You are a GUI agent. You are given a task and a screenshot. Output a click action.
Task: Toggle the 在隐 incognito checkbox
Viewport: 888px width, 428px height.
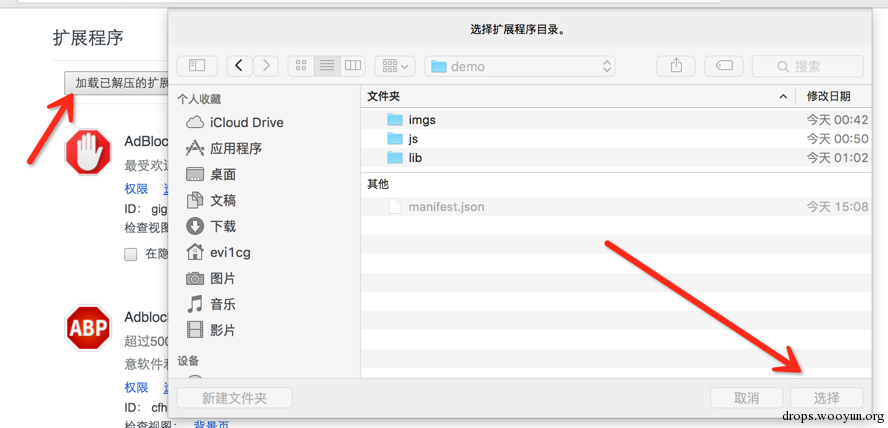click(131, 254)
